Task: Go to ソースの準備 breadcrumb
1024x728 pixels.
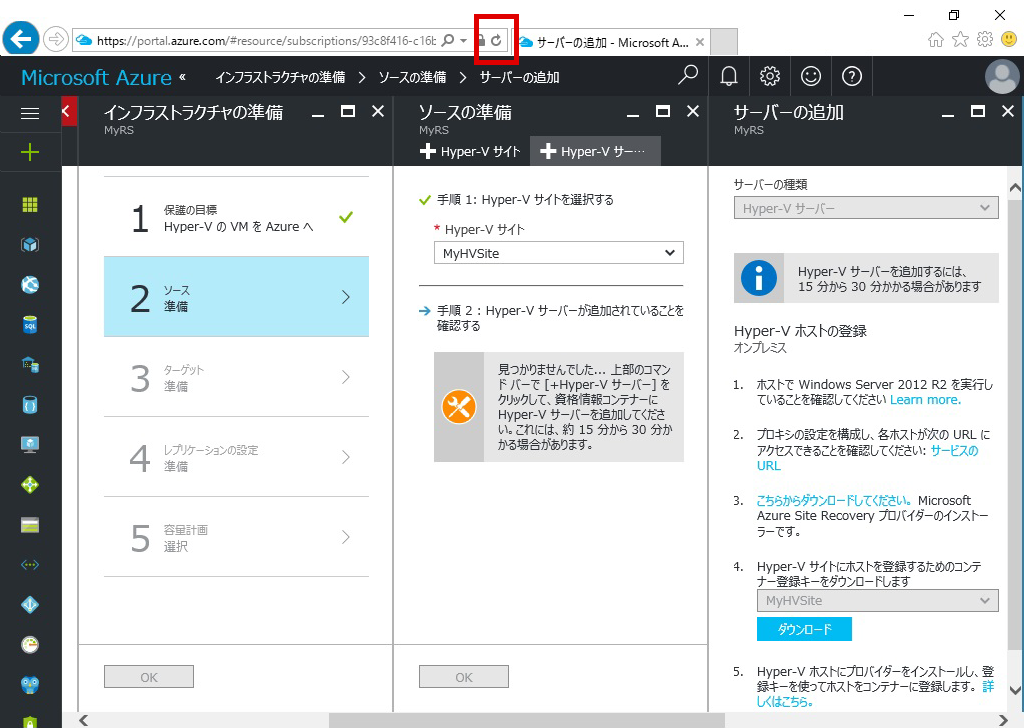Action: [x=412, y=77]
